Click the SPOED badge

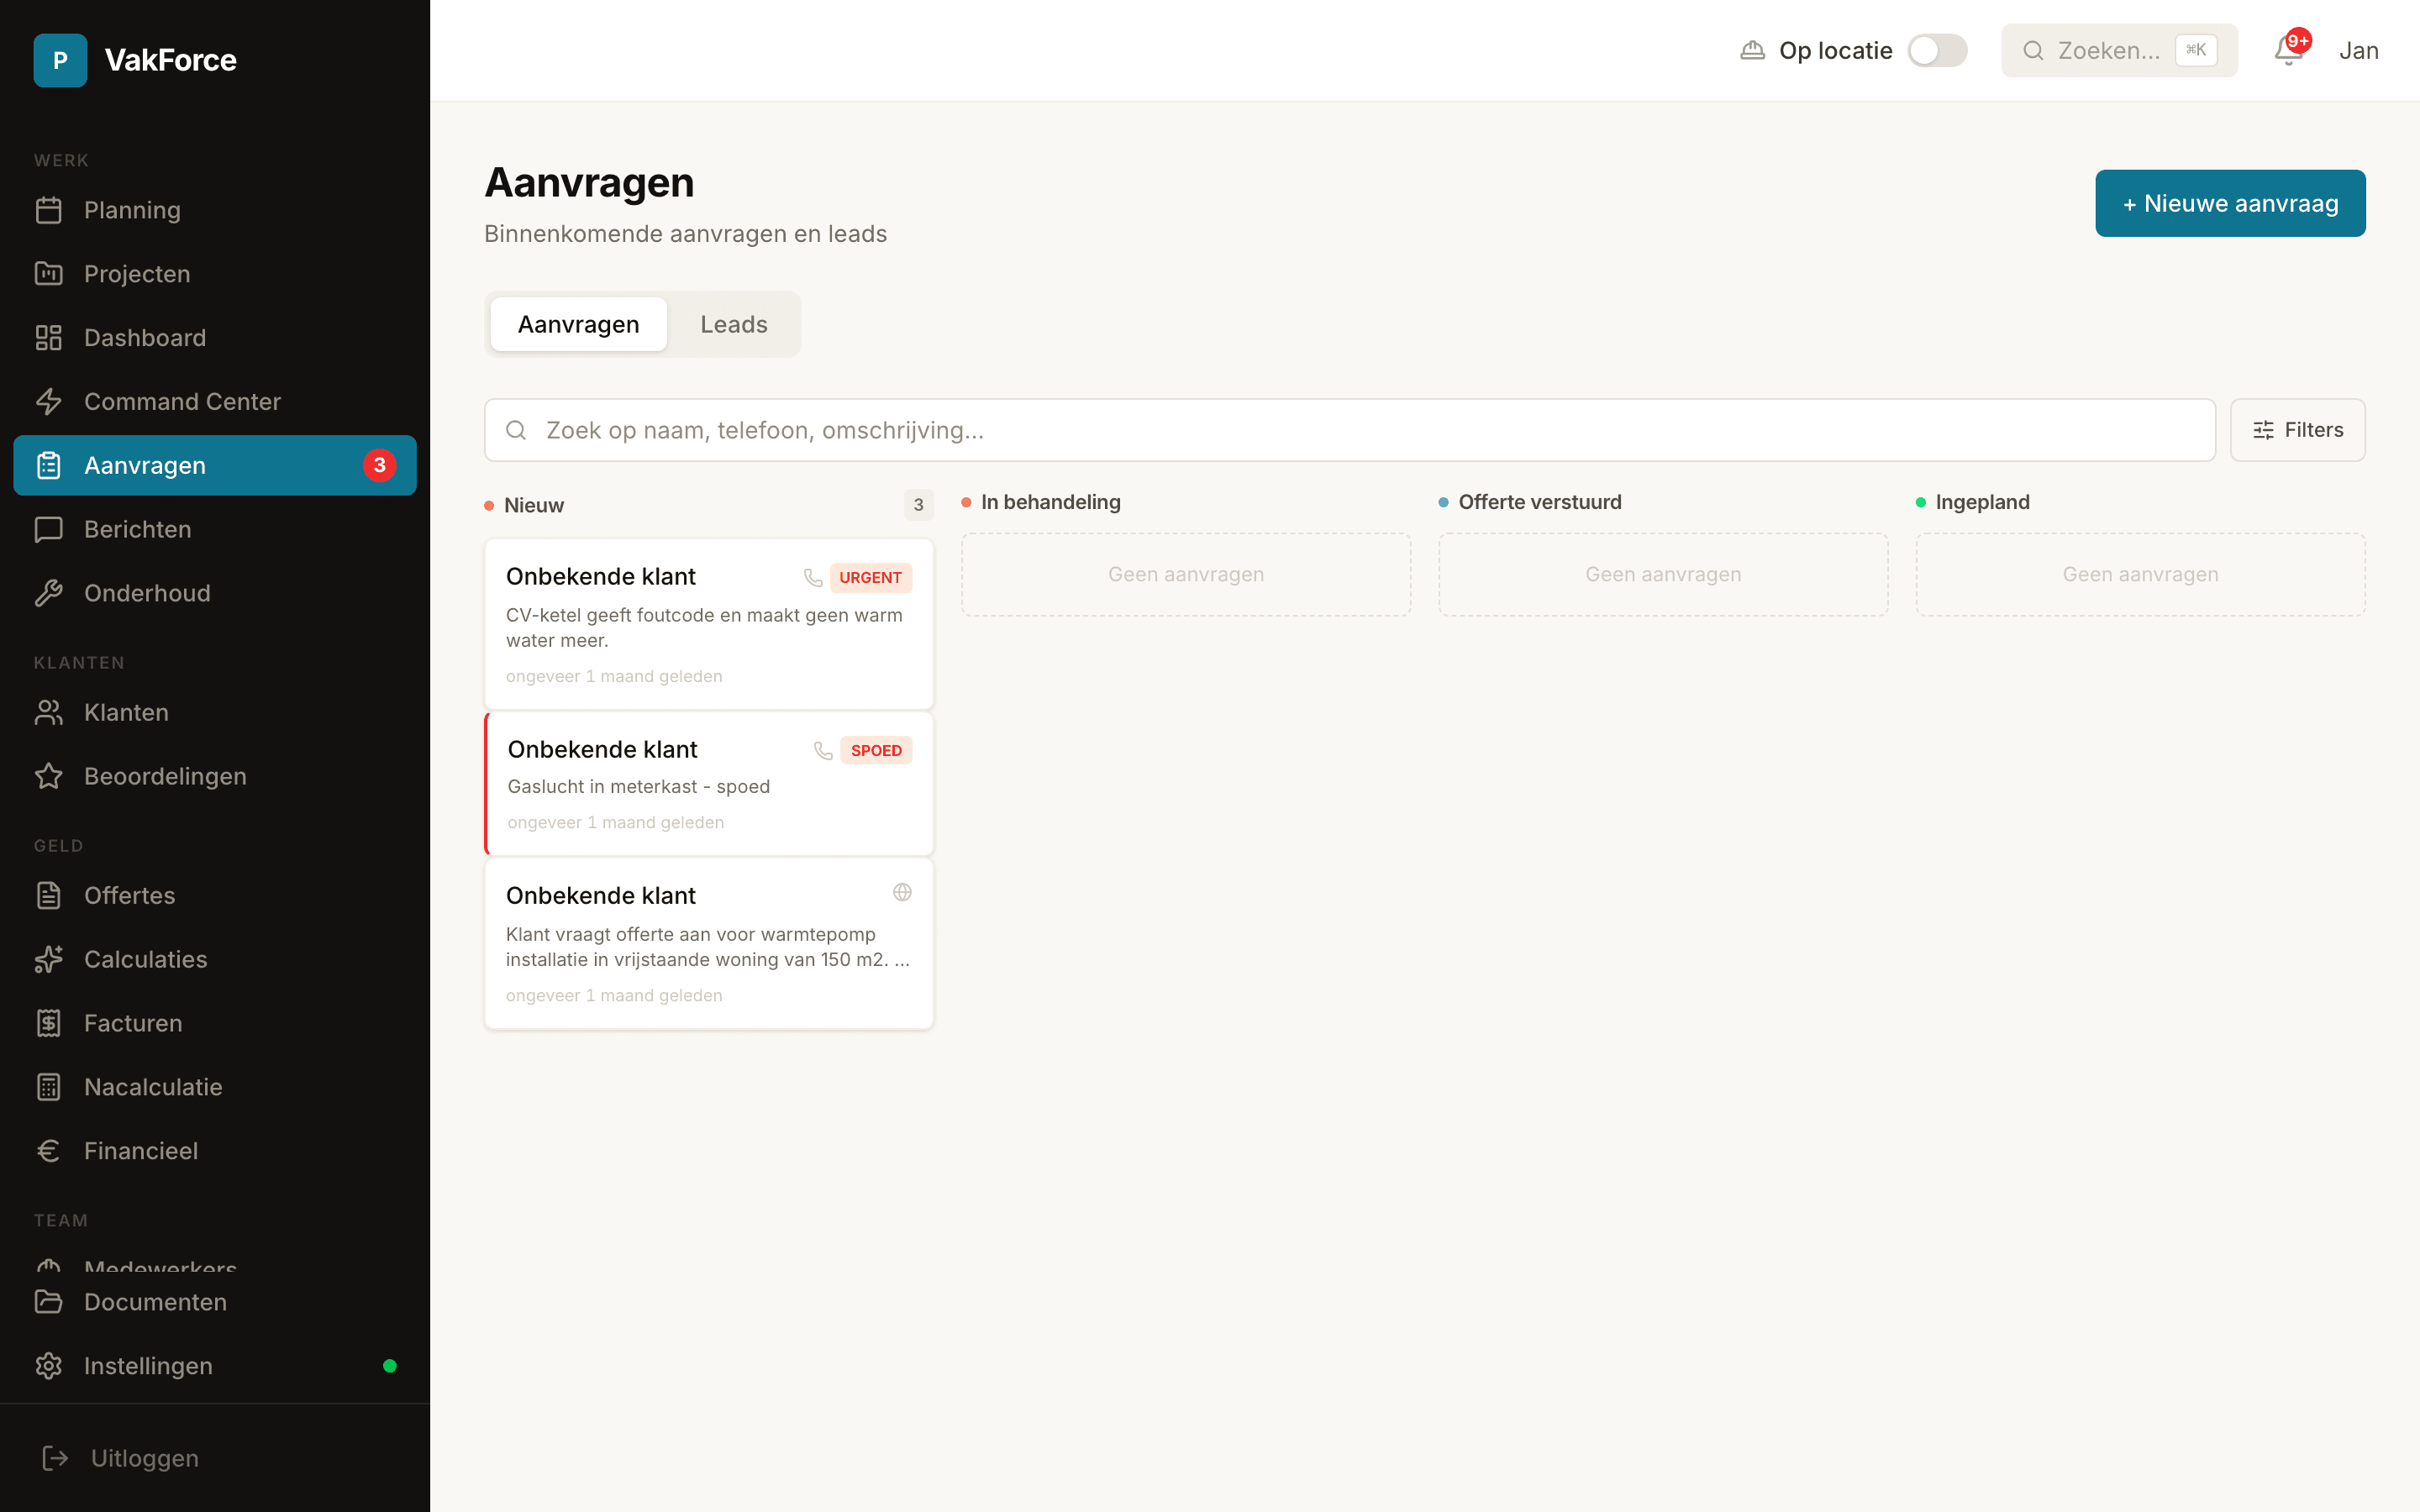[876, 751]
